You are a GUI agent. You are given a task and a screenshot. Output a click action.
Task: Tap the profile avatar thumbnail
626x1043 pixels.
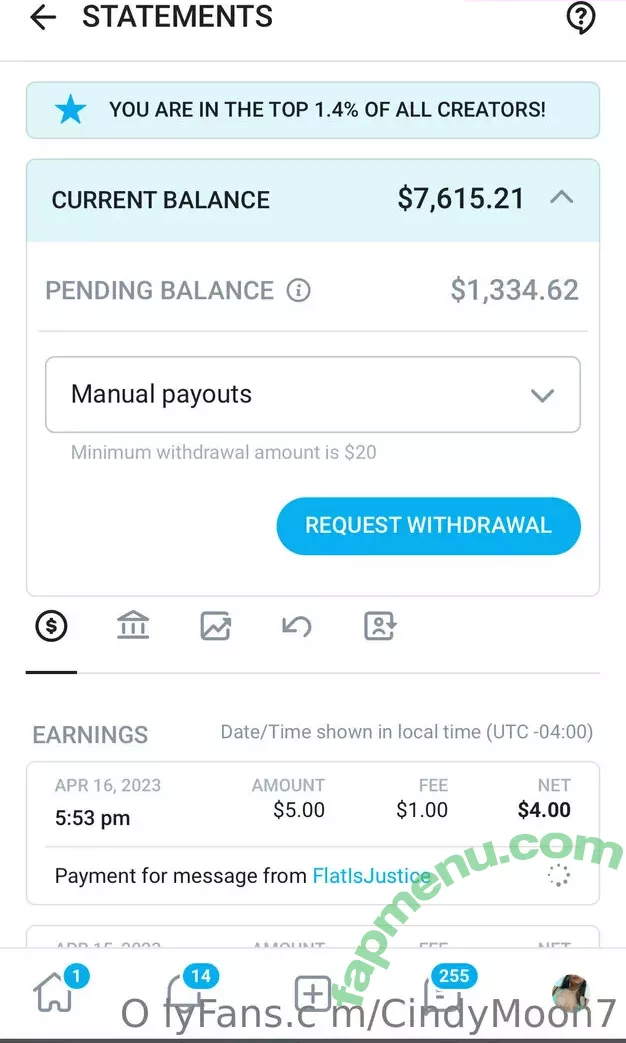(570, 993)
